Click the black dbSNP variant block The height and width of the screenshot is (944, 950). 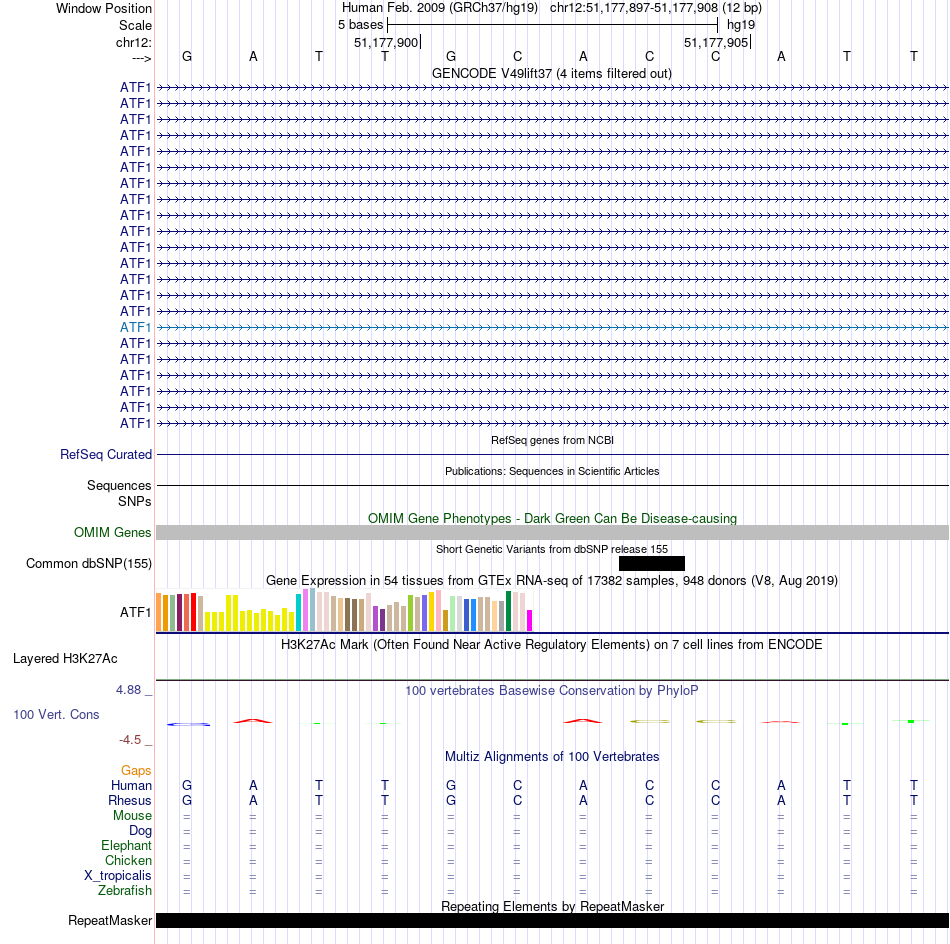[x=652, y=563]
